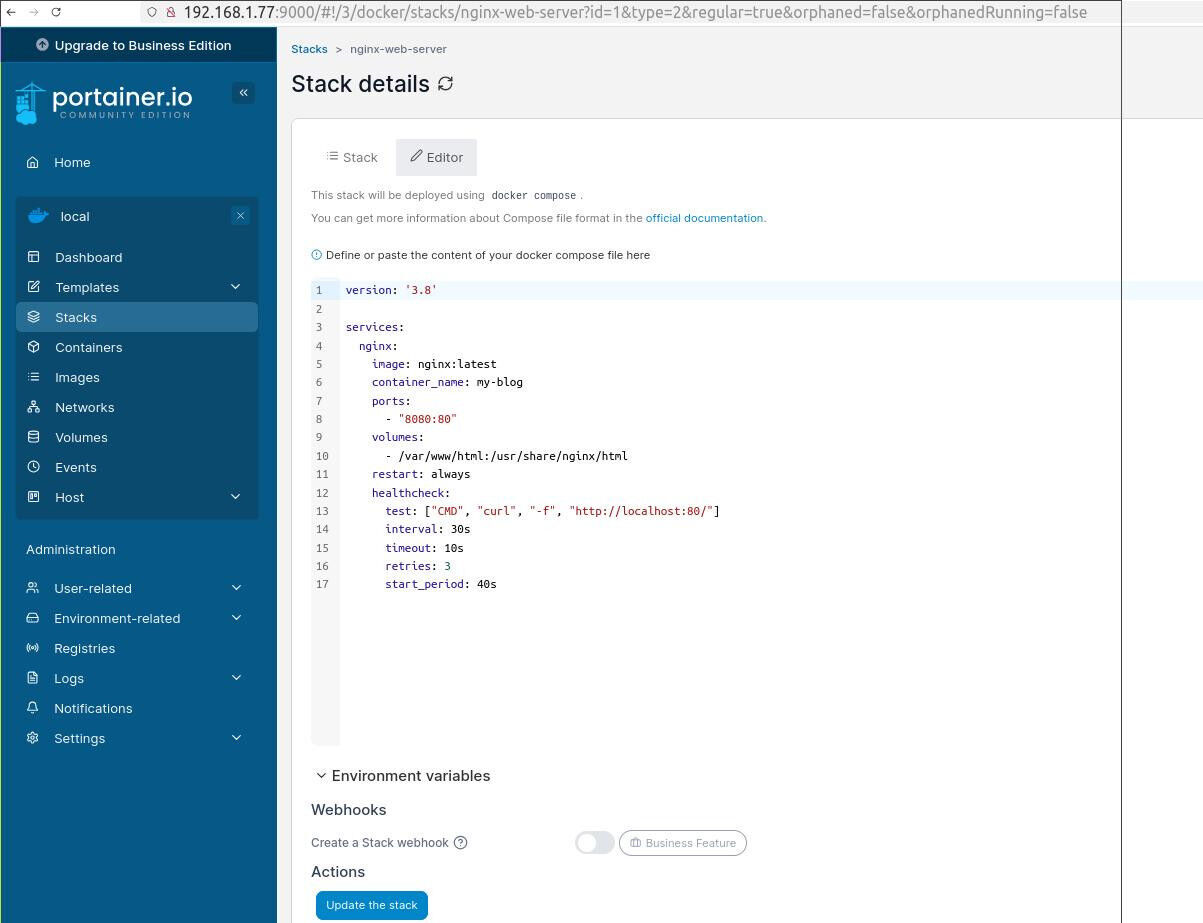The image size is (1203, 923).
Task: Click the Stacks breadcrumb link
Action: 309,49
